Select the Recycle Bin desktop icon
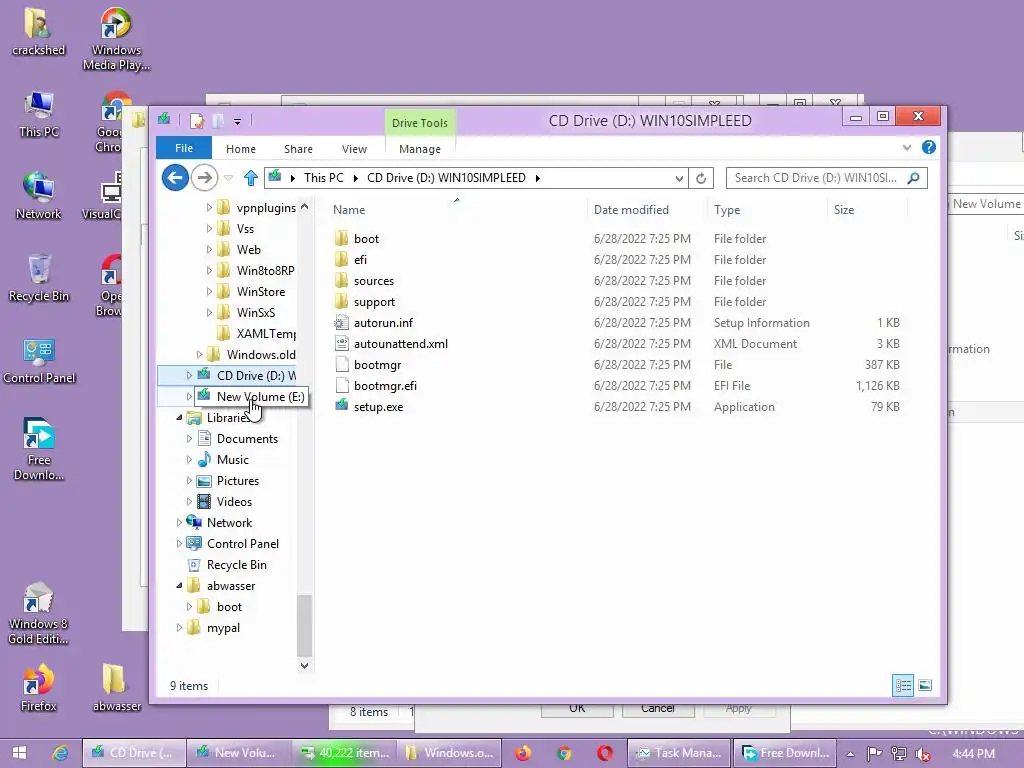Viewport: 1024px width, 768px height. (39, 278)
